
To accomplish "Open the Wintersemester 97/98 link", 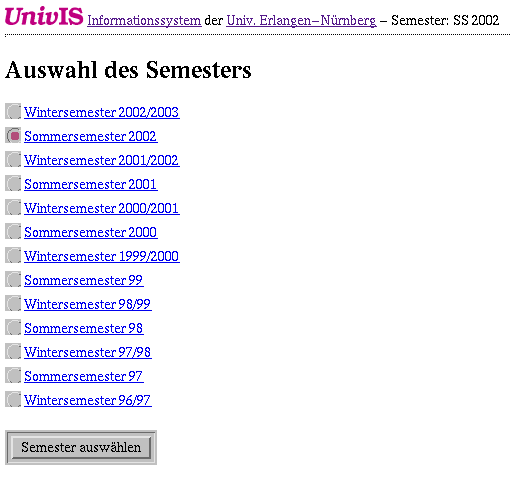I will [x=88, y=352].
